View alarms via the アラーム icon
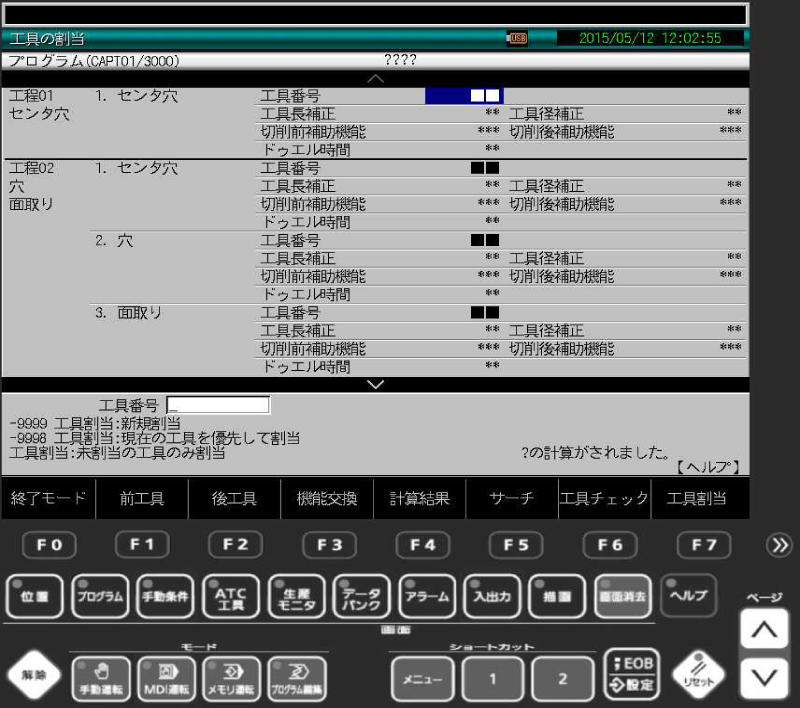The width and height of the screenshot is (800, 708). tap(427, 595)
